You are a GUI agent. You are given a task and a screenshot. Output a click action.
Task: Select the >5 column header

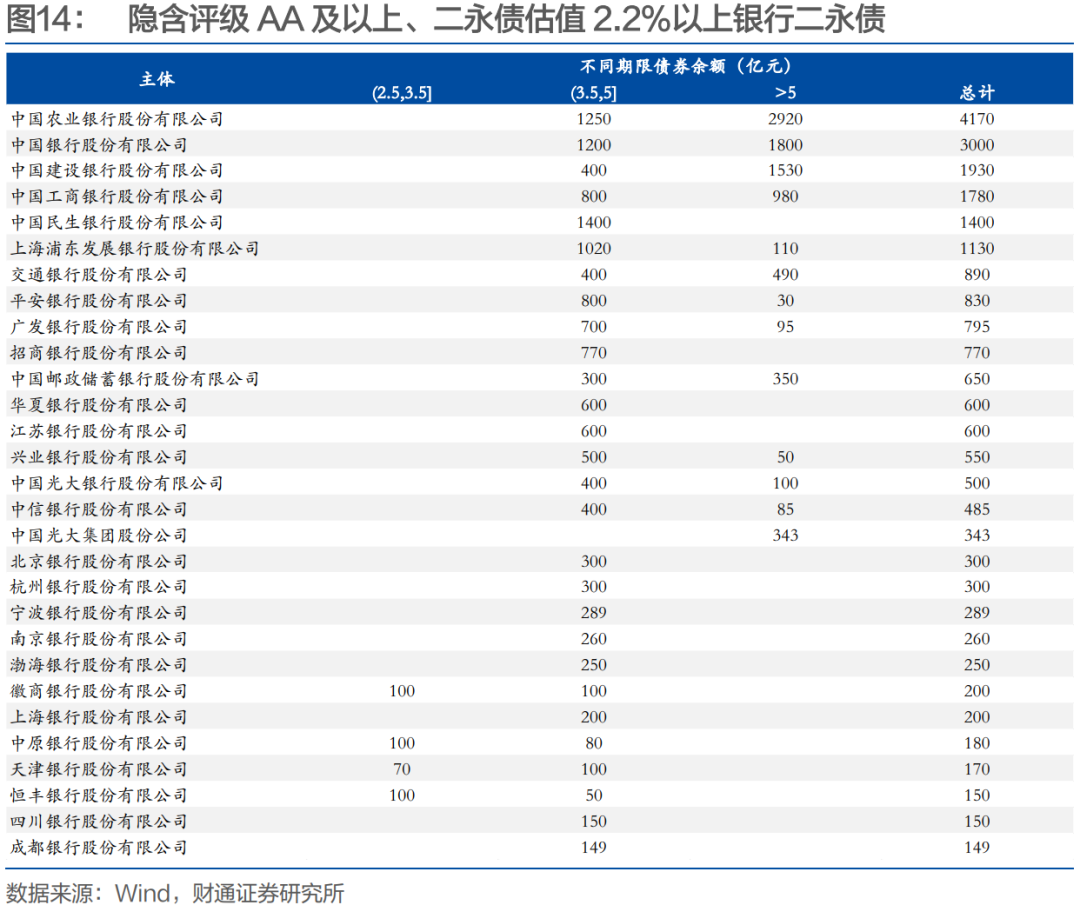click(x=785, y=92)
